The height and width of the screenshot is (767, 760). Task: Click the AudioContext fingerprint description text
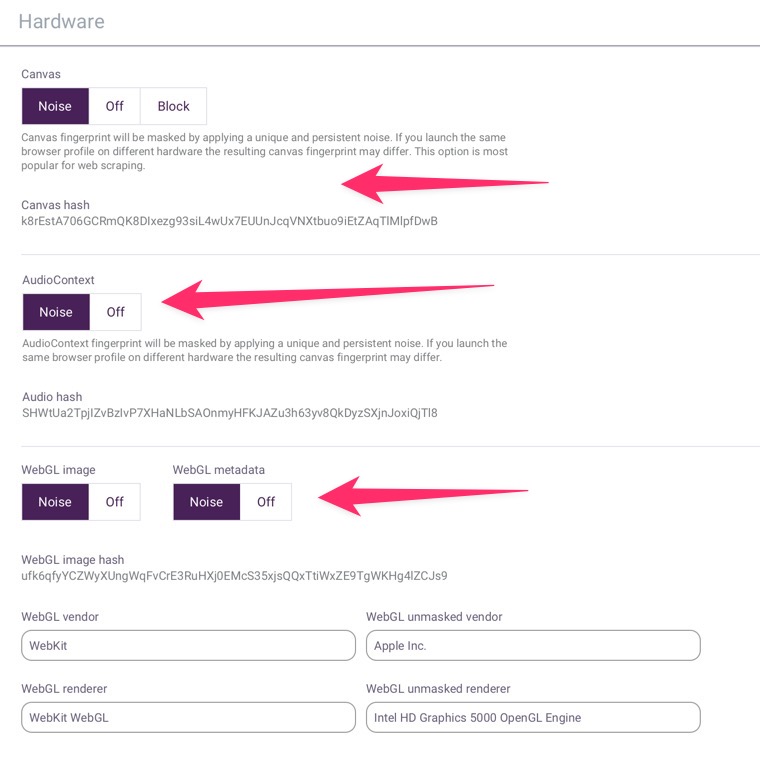pos(264,350)
